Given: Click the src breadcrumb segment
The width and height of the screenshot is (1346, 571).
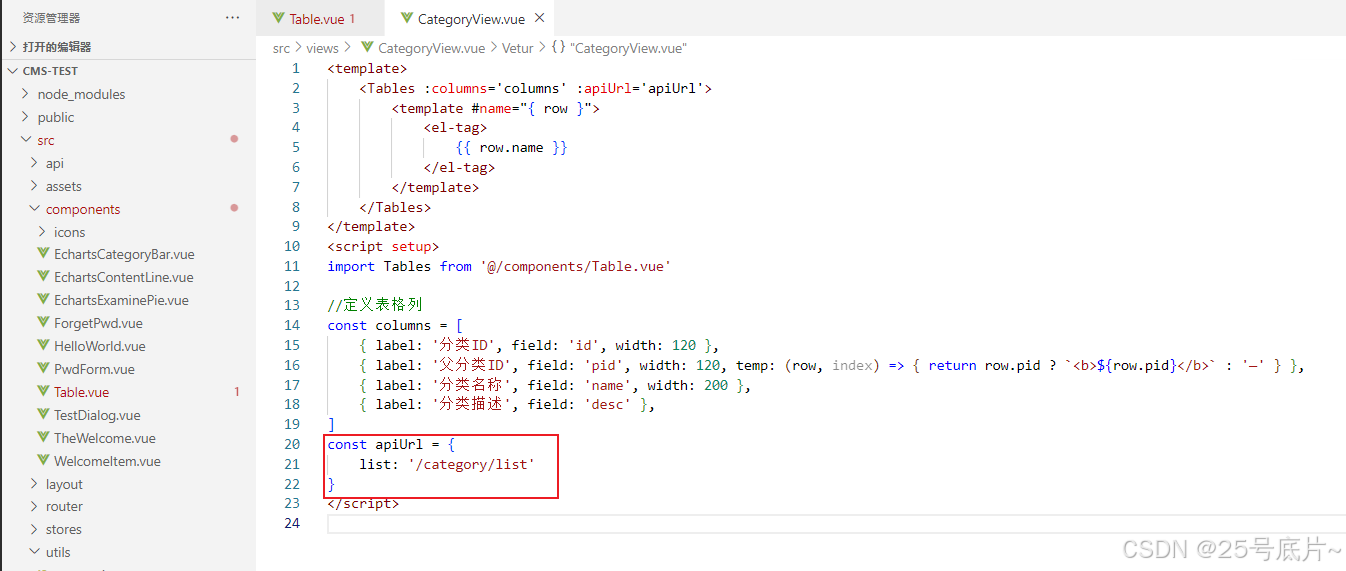Looking at the screenshot, I should [x=281, y=48].
